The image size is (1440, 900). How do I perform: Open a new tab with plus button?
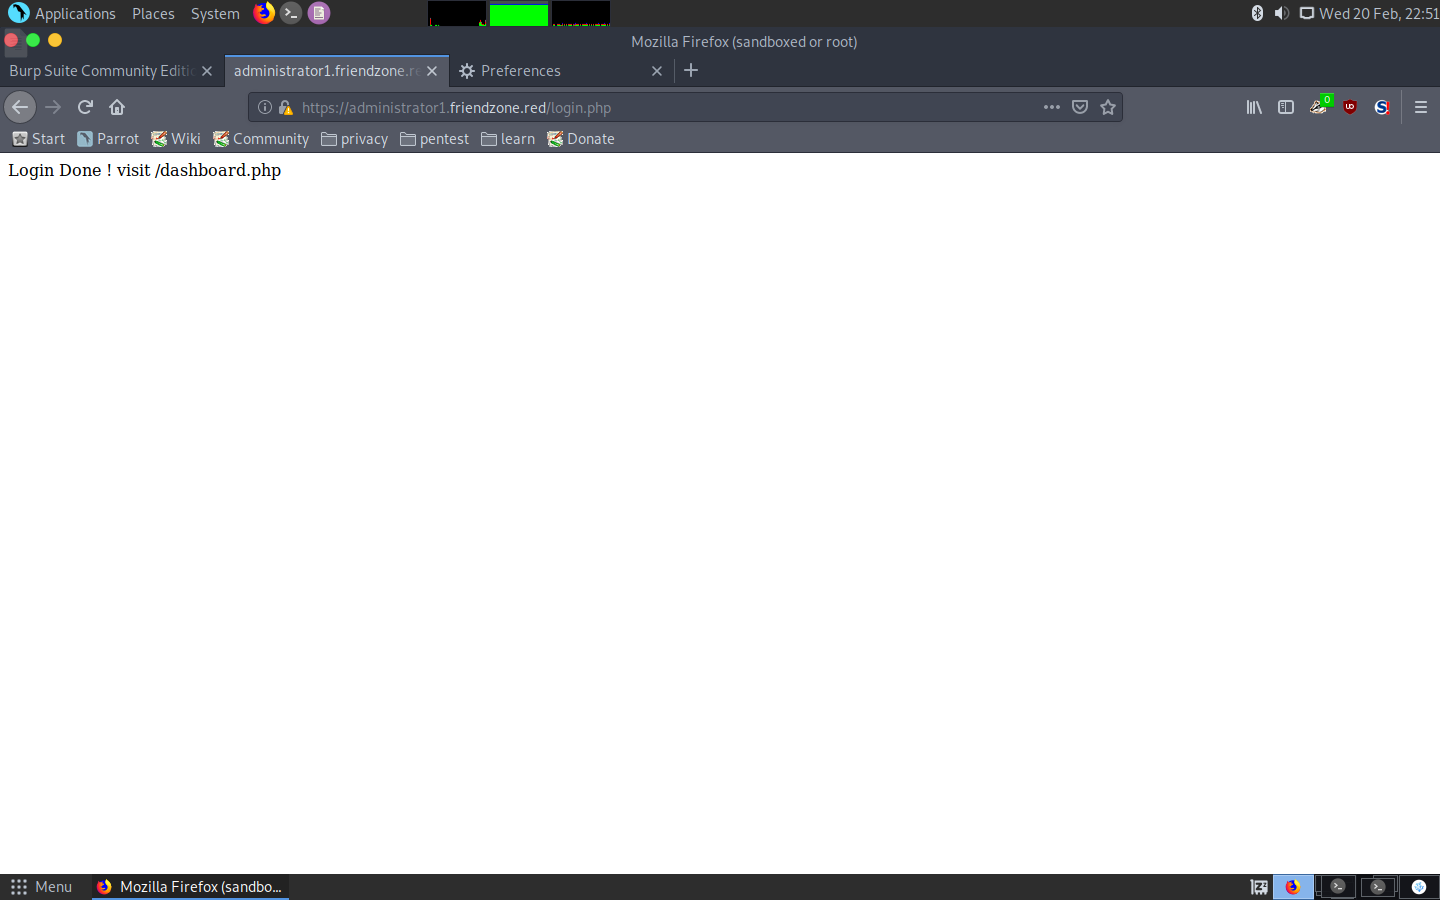click(x=691, y=70)
